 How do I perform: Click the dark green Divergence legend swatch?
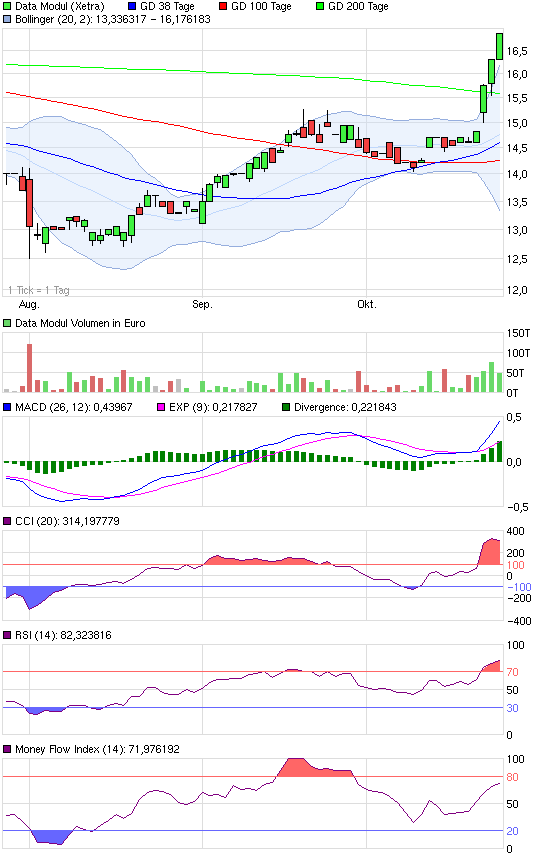[x=285, y=407]
